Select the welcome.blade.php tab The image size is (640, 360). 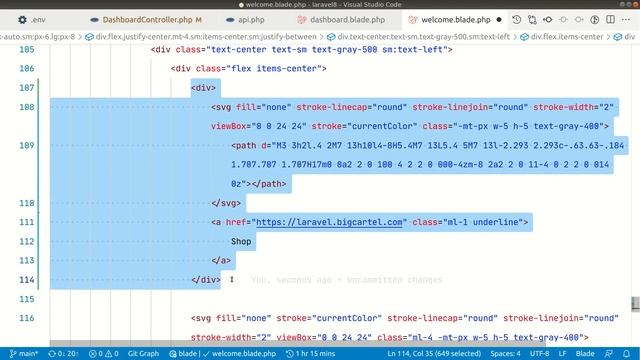(x=456, y=20)
